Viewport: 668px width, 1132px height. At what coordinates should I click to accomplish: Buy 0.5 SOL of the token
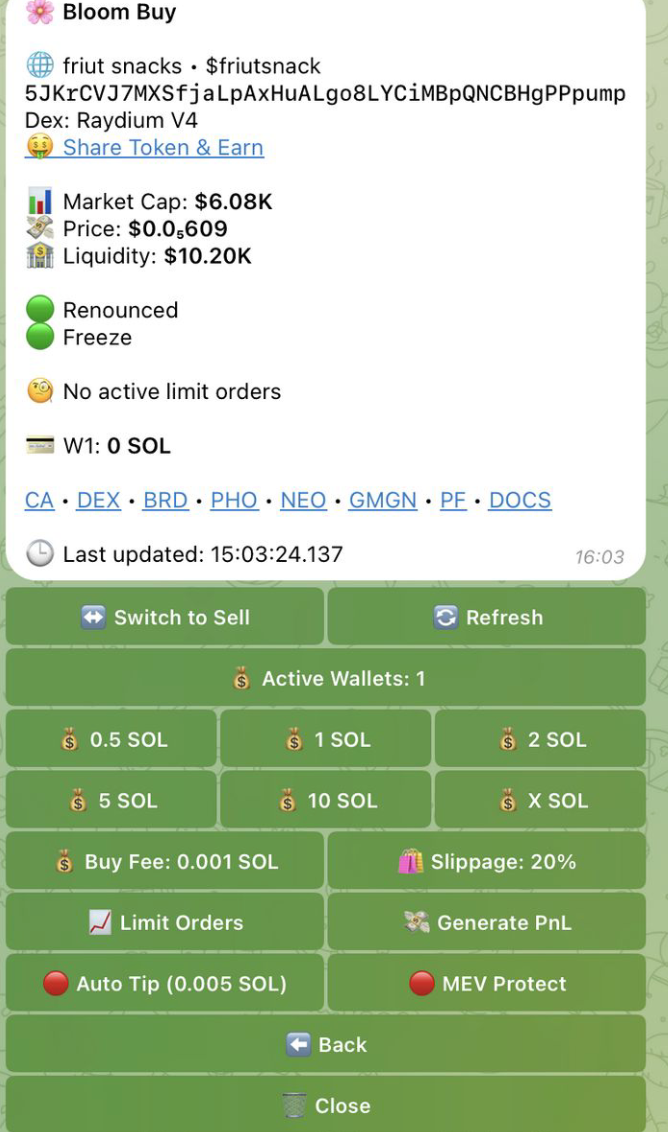[111, 740]
